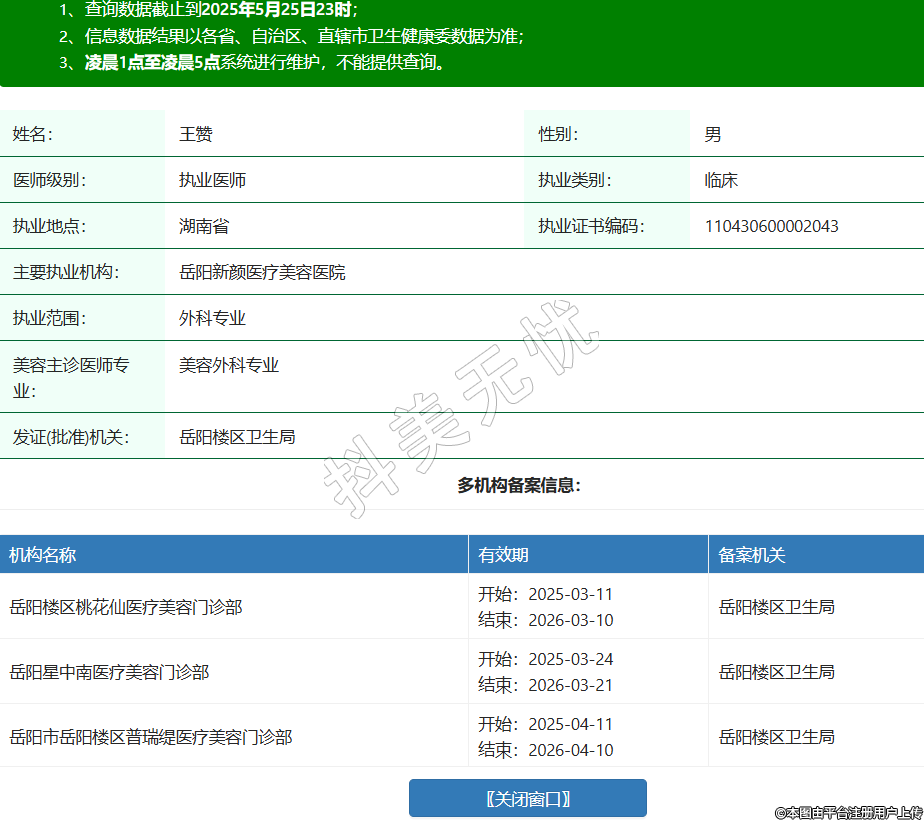924x820 pixels.
Task: Click the 有效期 column header
Action: [503, 555]
